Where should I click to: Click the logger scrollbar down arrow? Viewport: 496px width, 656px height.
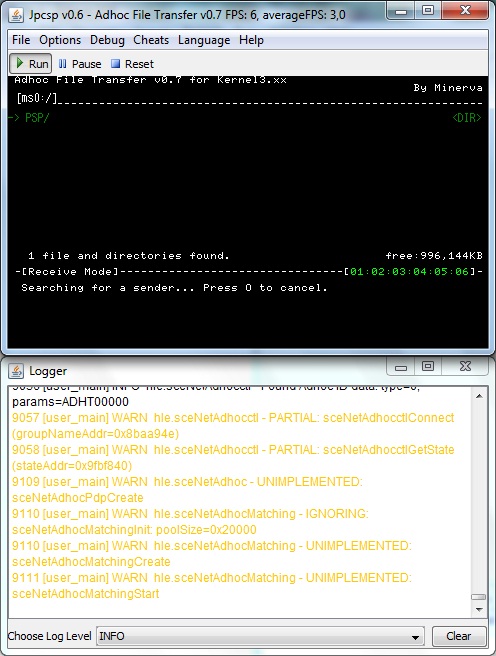tap(479, 610)
